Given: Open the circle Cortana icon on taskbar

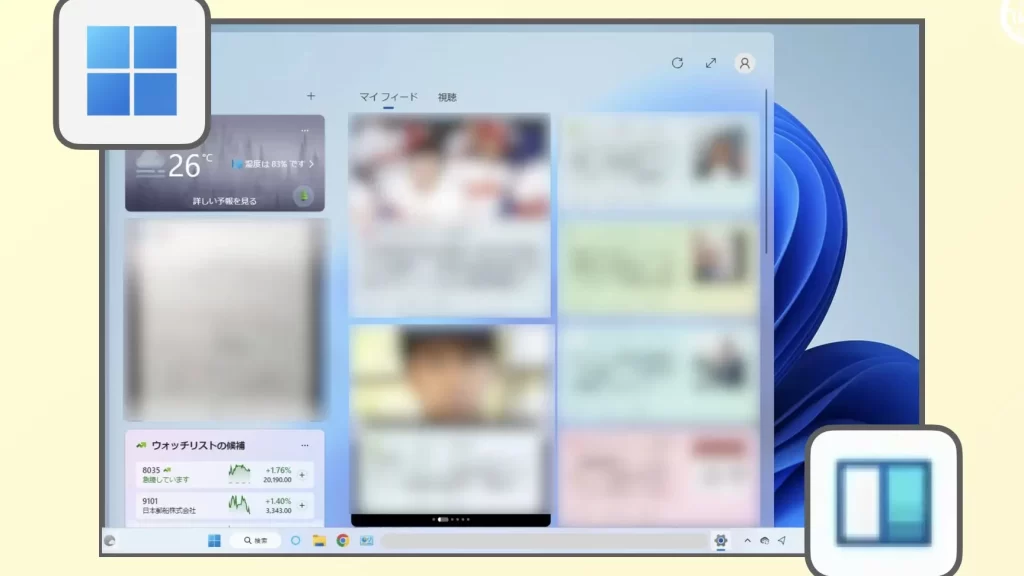Looking at the screenshot, I should click(295, 541).
